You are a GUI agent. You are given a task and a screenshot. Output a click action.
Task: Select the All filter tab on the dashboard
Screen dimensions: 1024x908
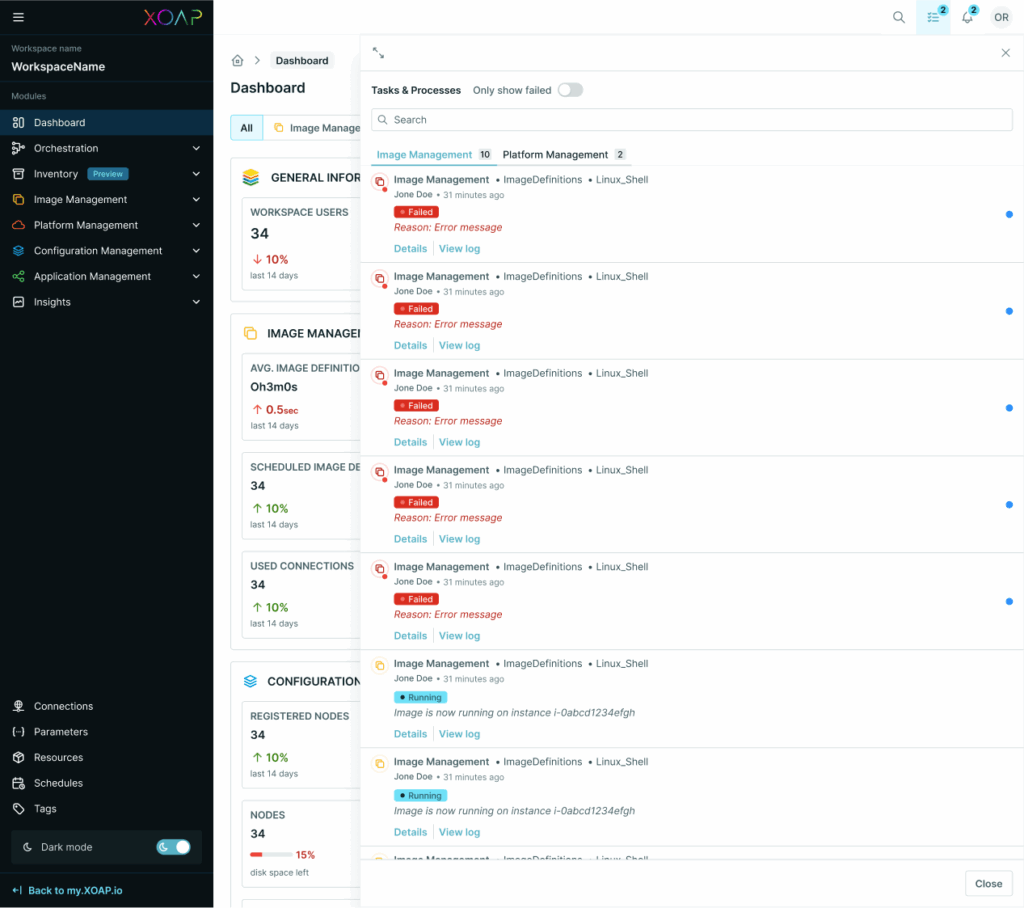click(x=246, y=128)
